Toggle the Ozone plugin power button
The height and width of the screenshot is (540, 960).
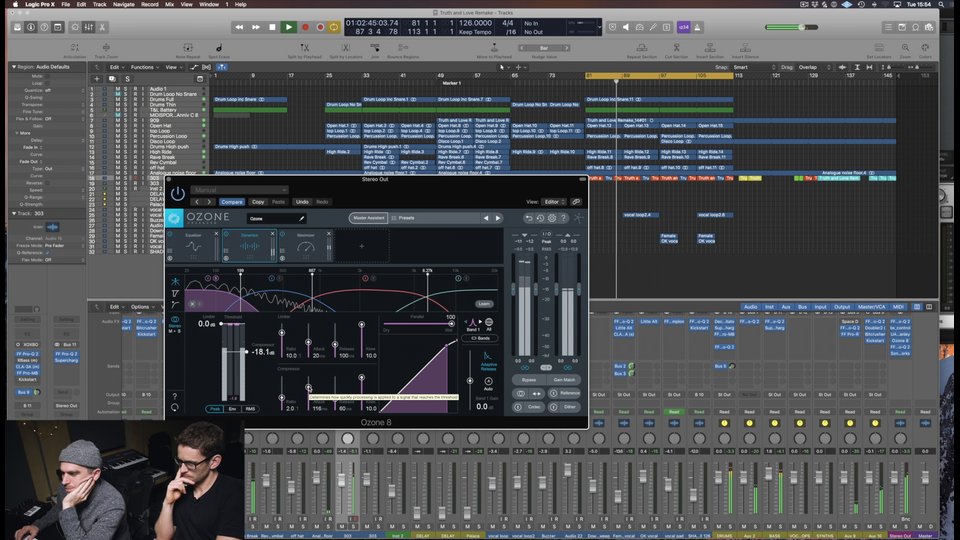(x=178, y=194)
